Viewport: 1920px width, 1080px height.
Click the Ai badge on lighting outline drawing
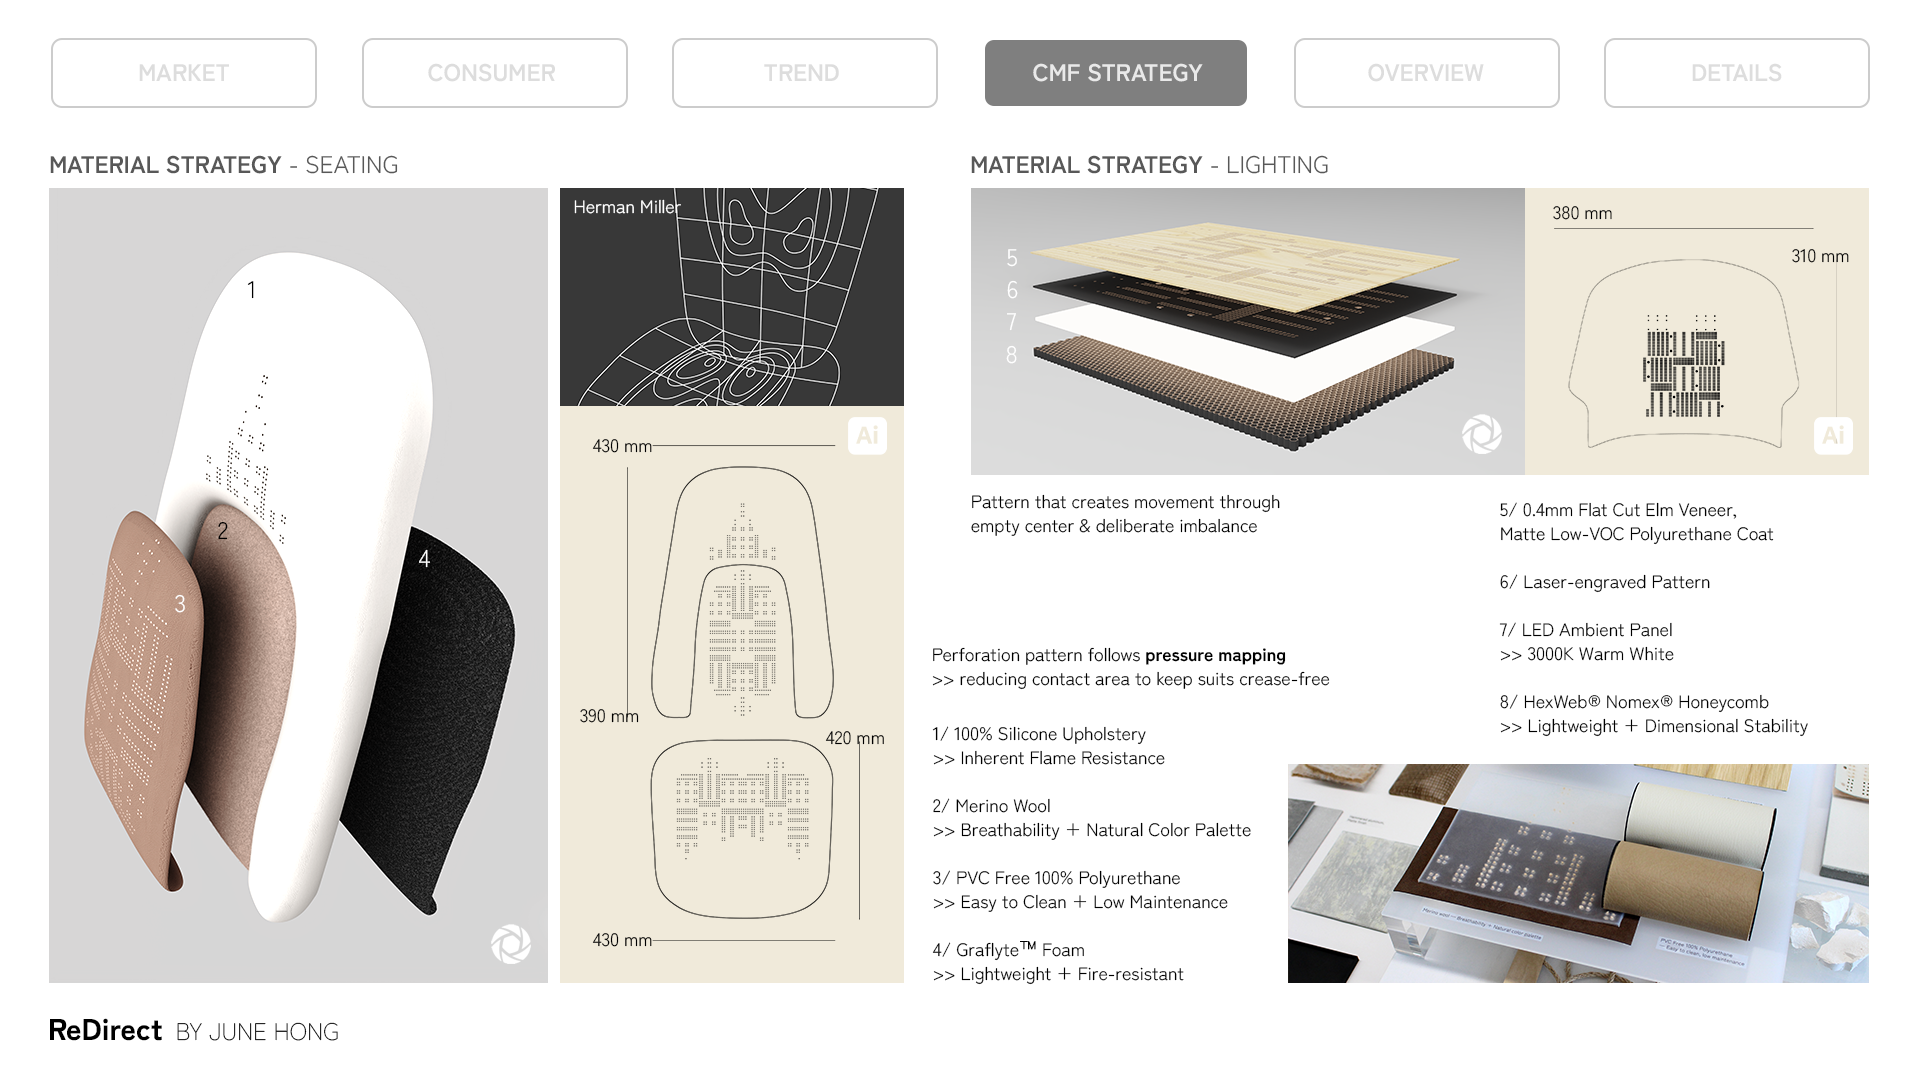(x=1833, y=436)
